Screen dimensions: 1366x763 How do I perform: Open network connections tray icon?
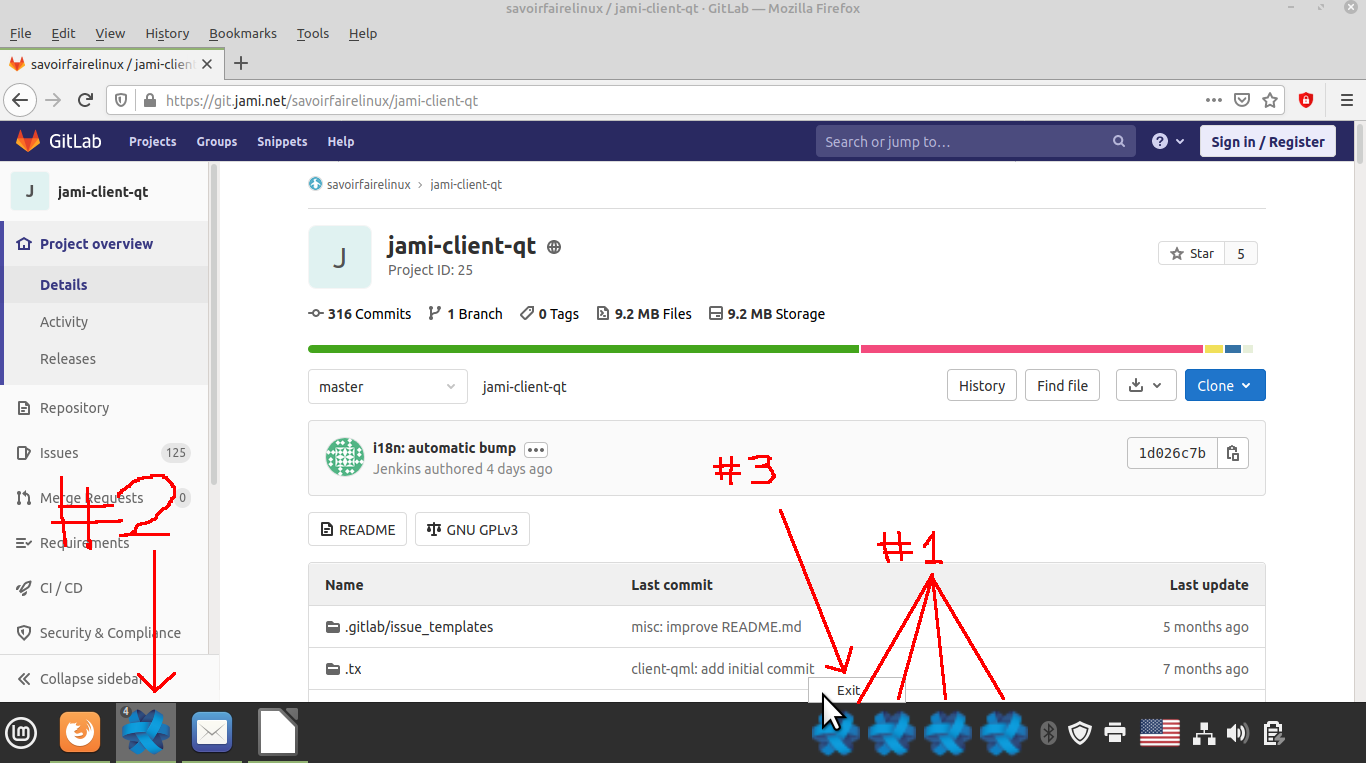tap(1205, 734)
